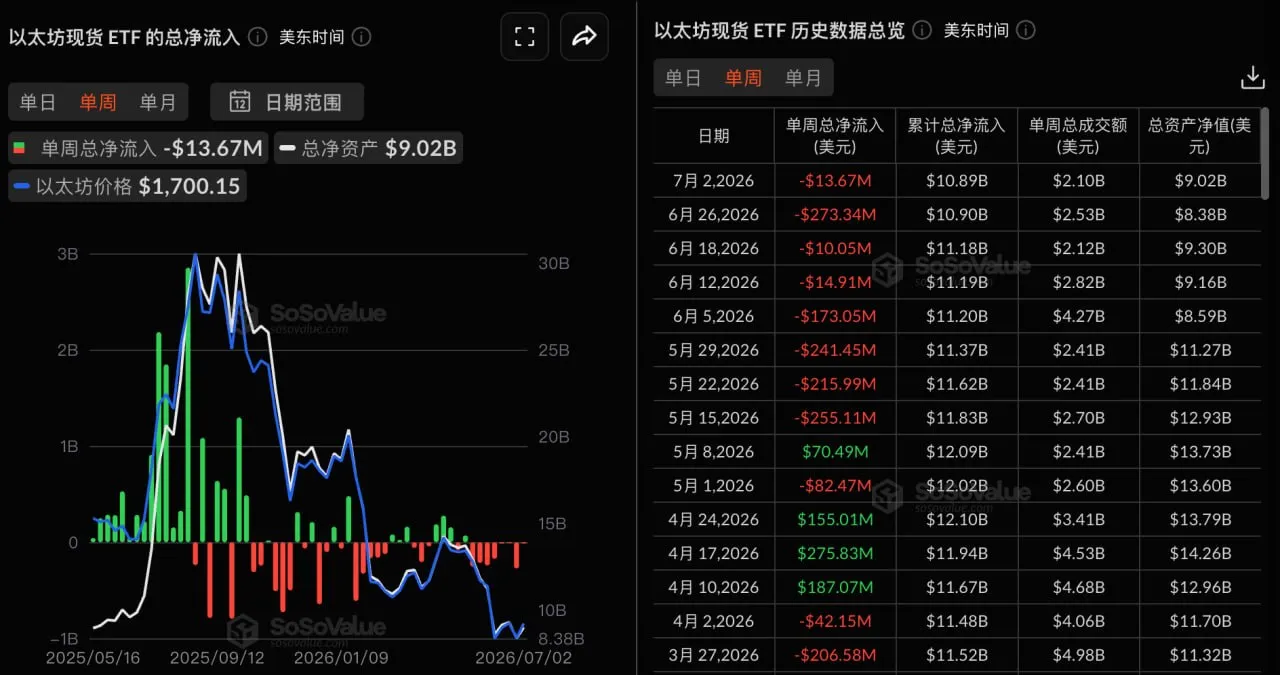Viewport: 1280px width, 675px height.
Task: Sort by the 单周总净流入 column header
Action: (x=835, y=136)
